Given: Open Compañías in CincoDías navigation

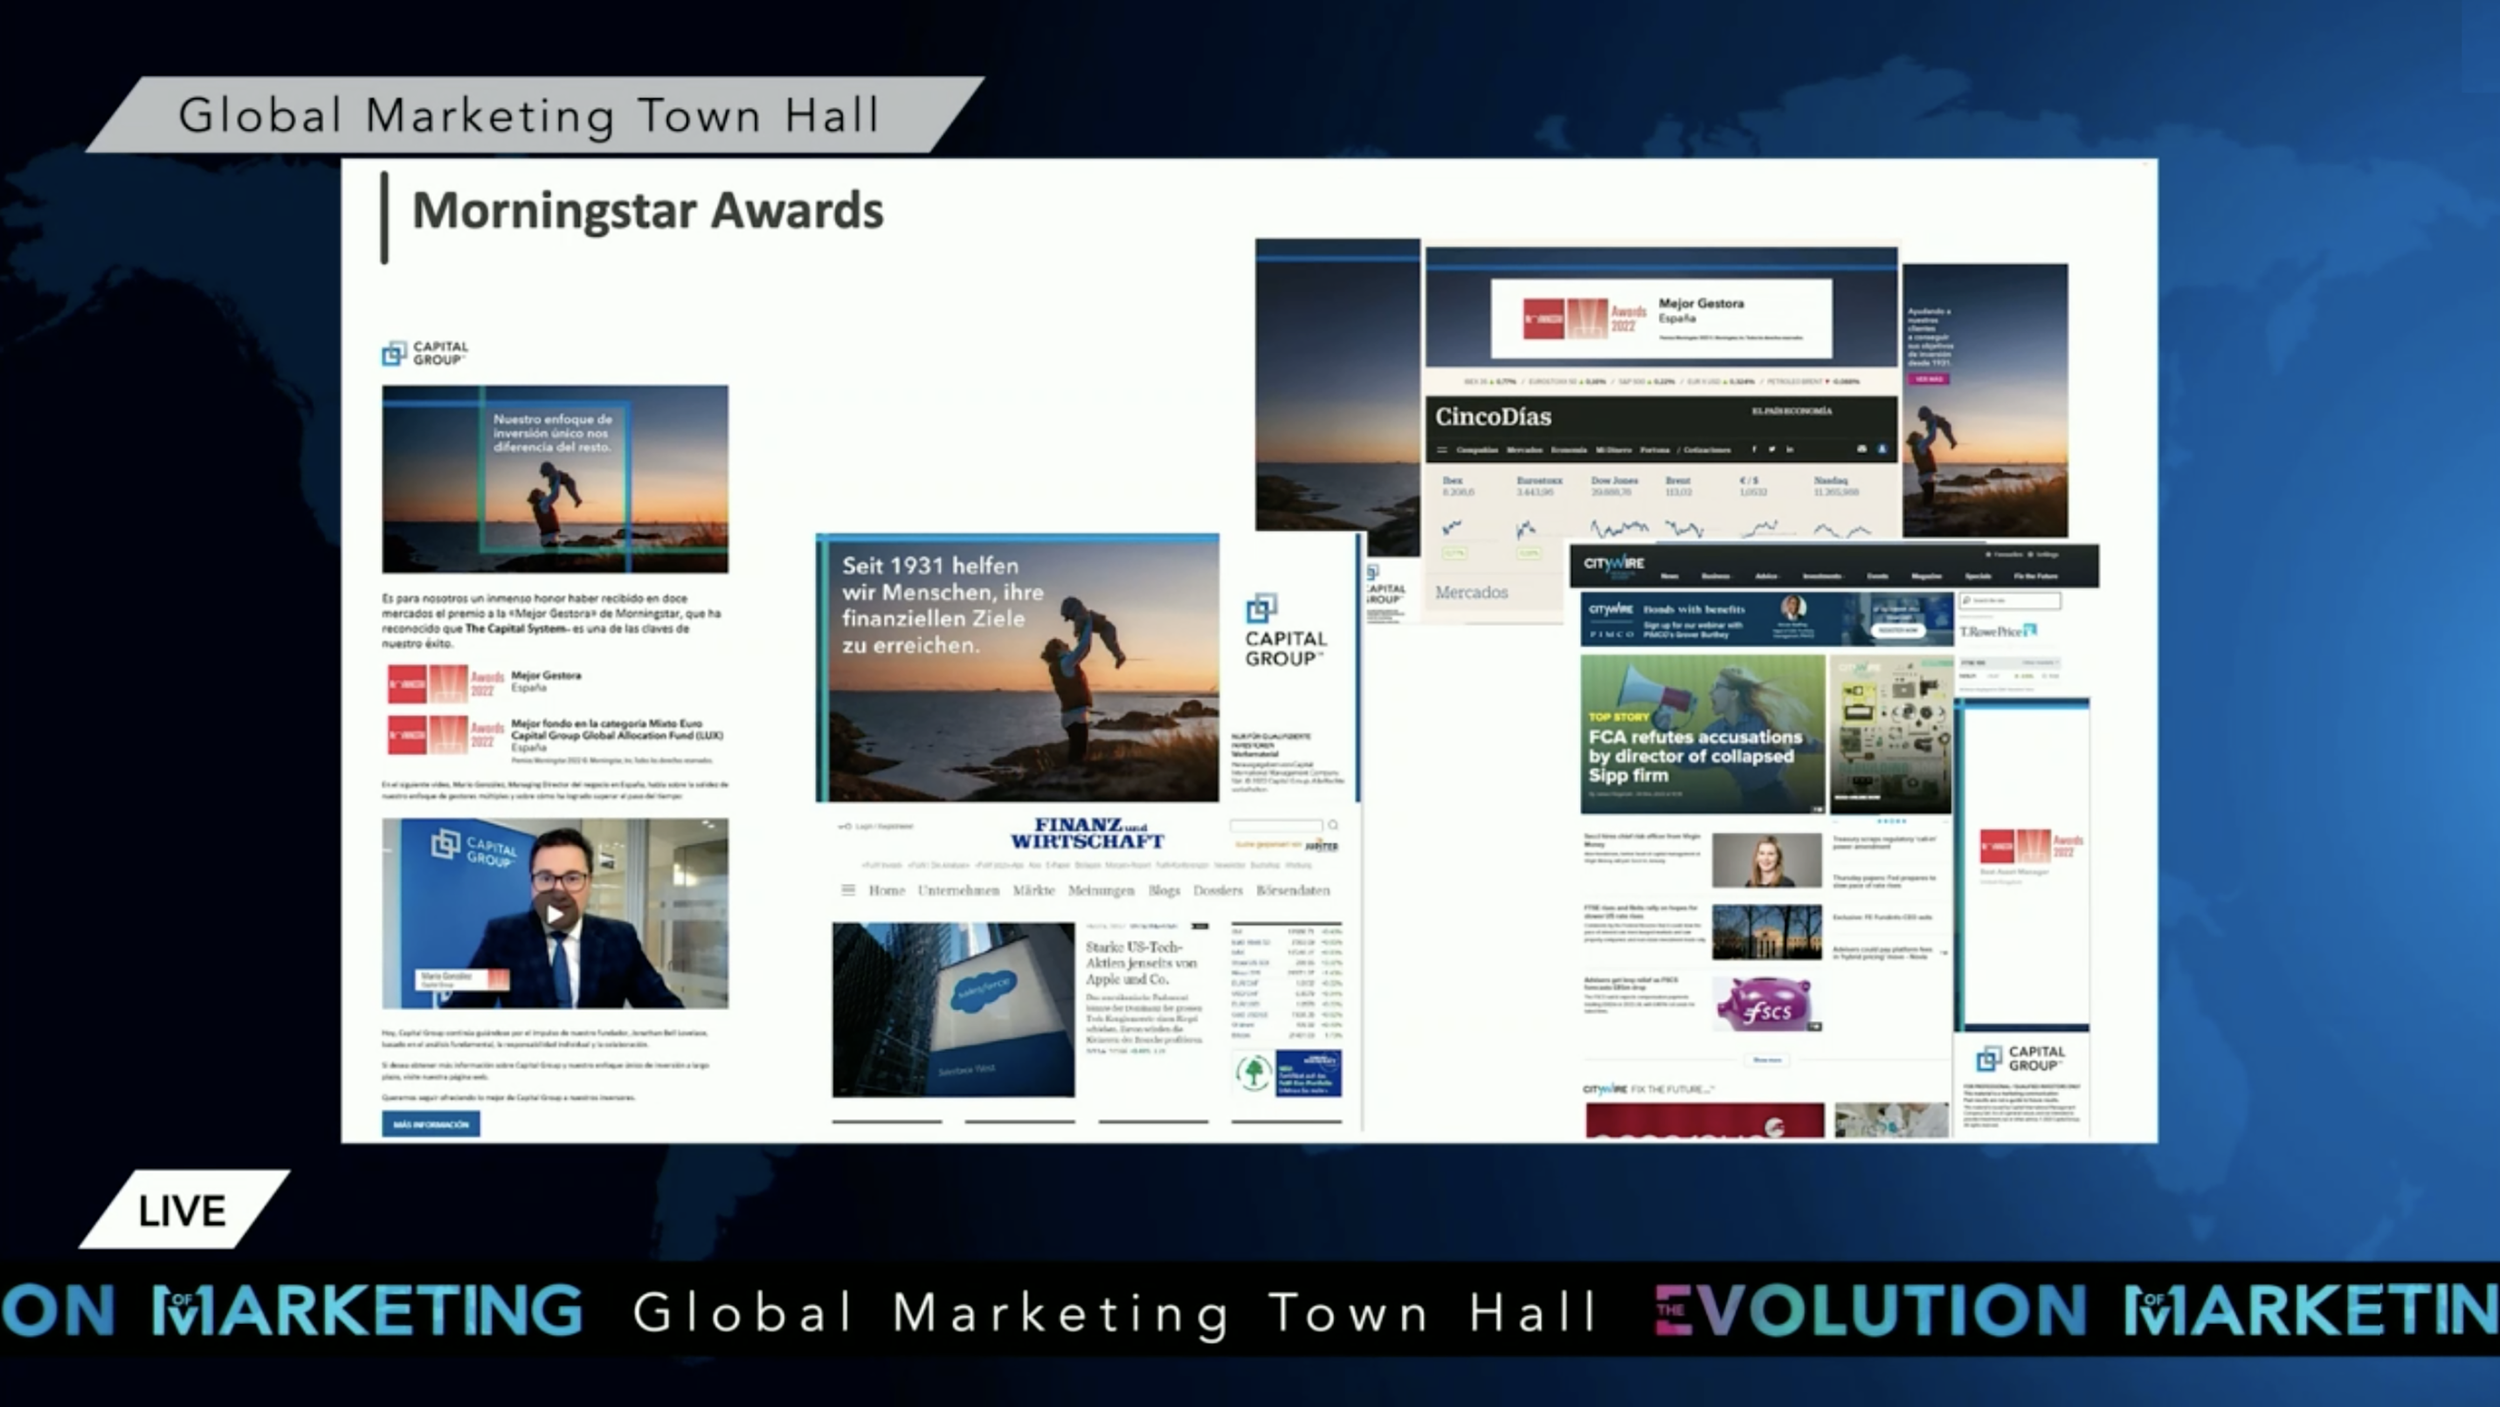Looking at the screenshot, I should [x=1477, y=450].
